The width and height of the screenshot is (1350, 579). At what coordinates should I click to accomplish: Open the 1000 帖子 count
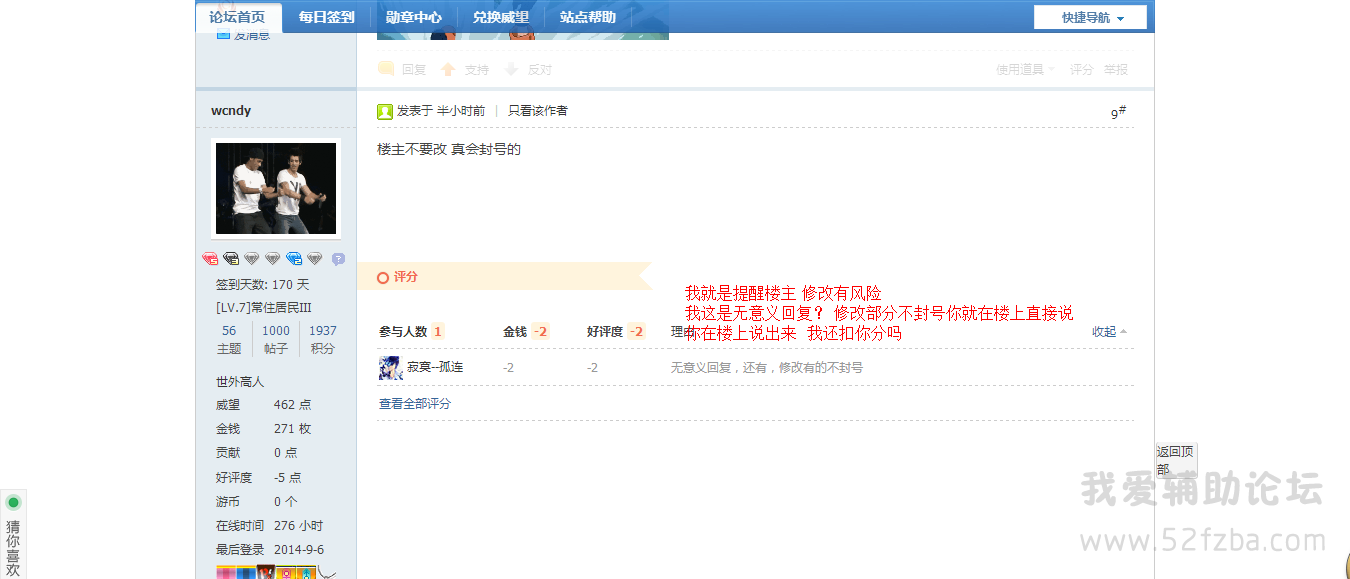click(276, 339)
